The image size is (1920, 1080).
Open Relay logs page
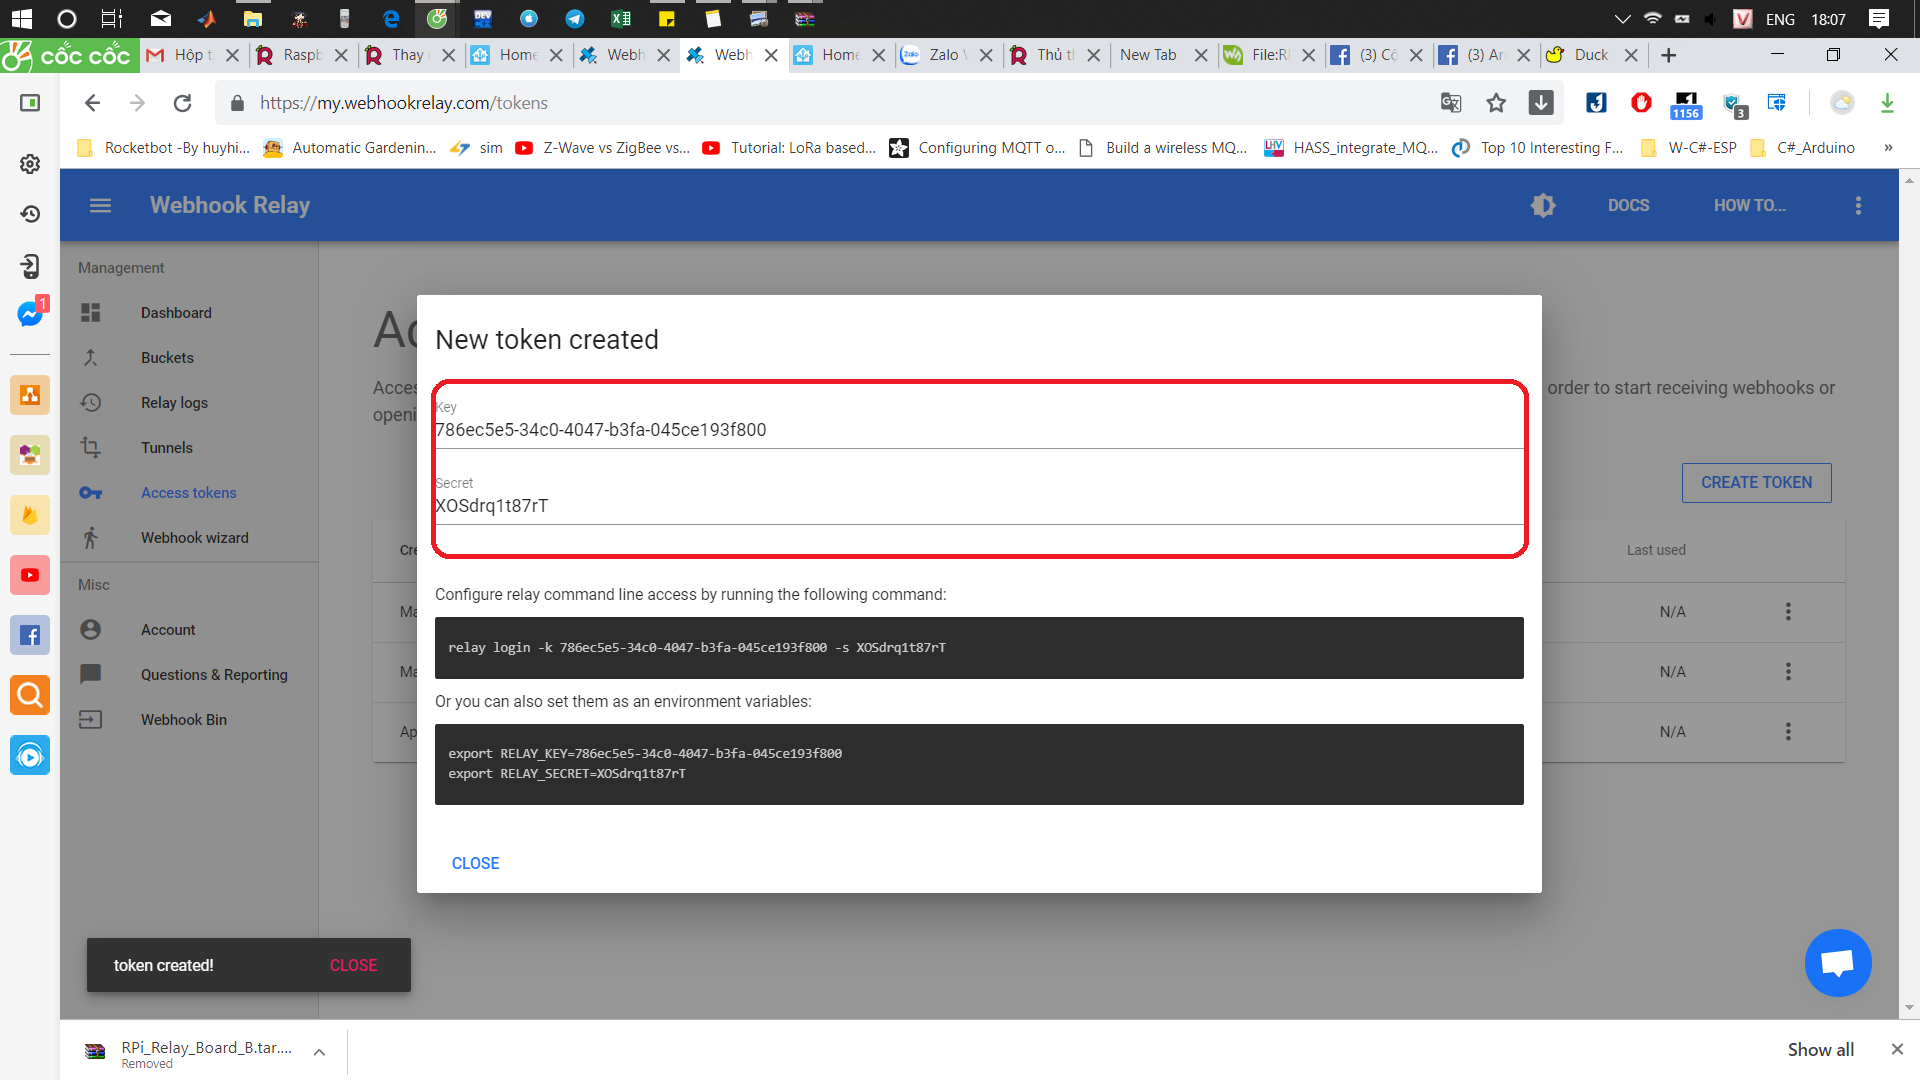coord(174,403)
